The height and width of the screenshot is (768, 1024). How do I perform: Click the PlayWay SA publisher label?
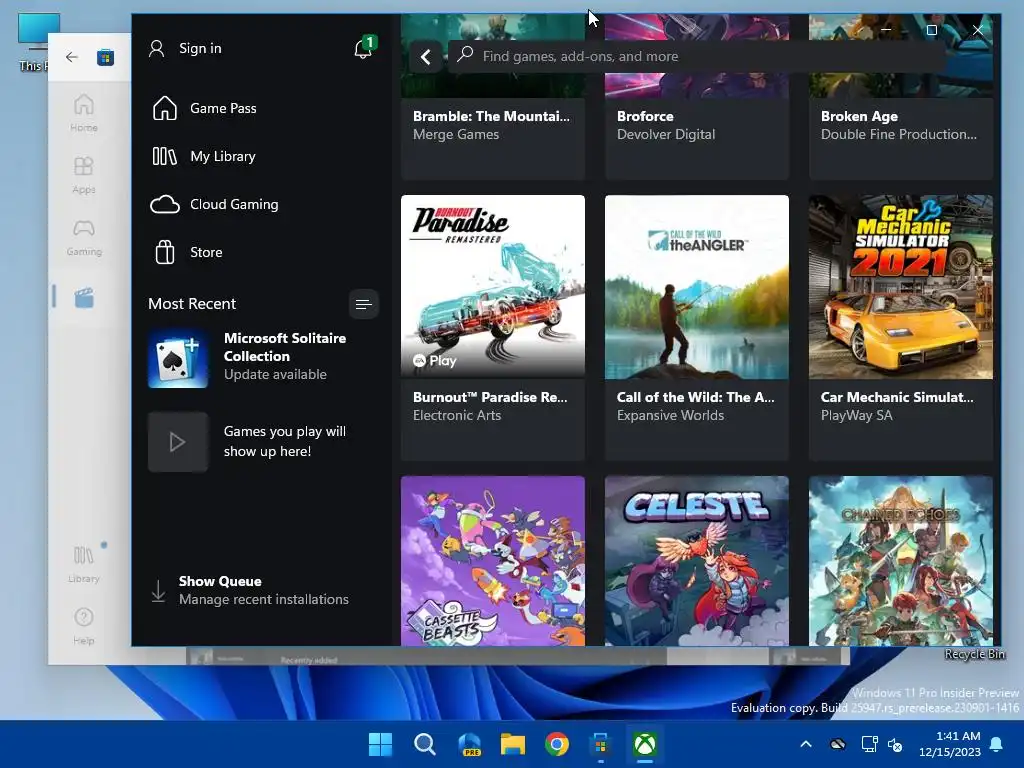tap(856, 415)
